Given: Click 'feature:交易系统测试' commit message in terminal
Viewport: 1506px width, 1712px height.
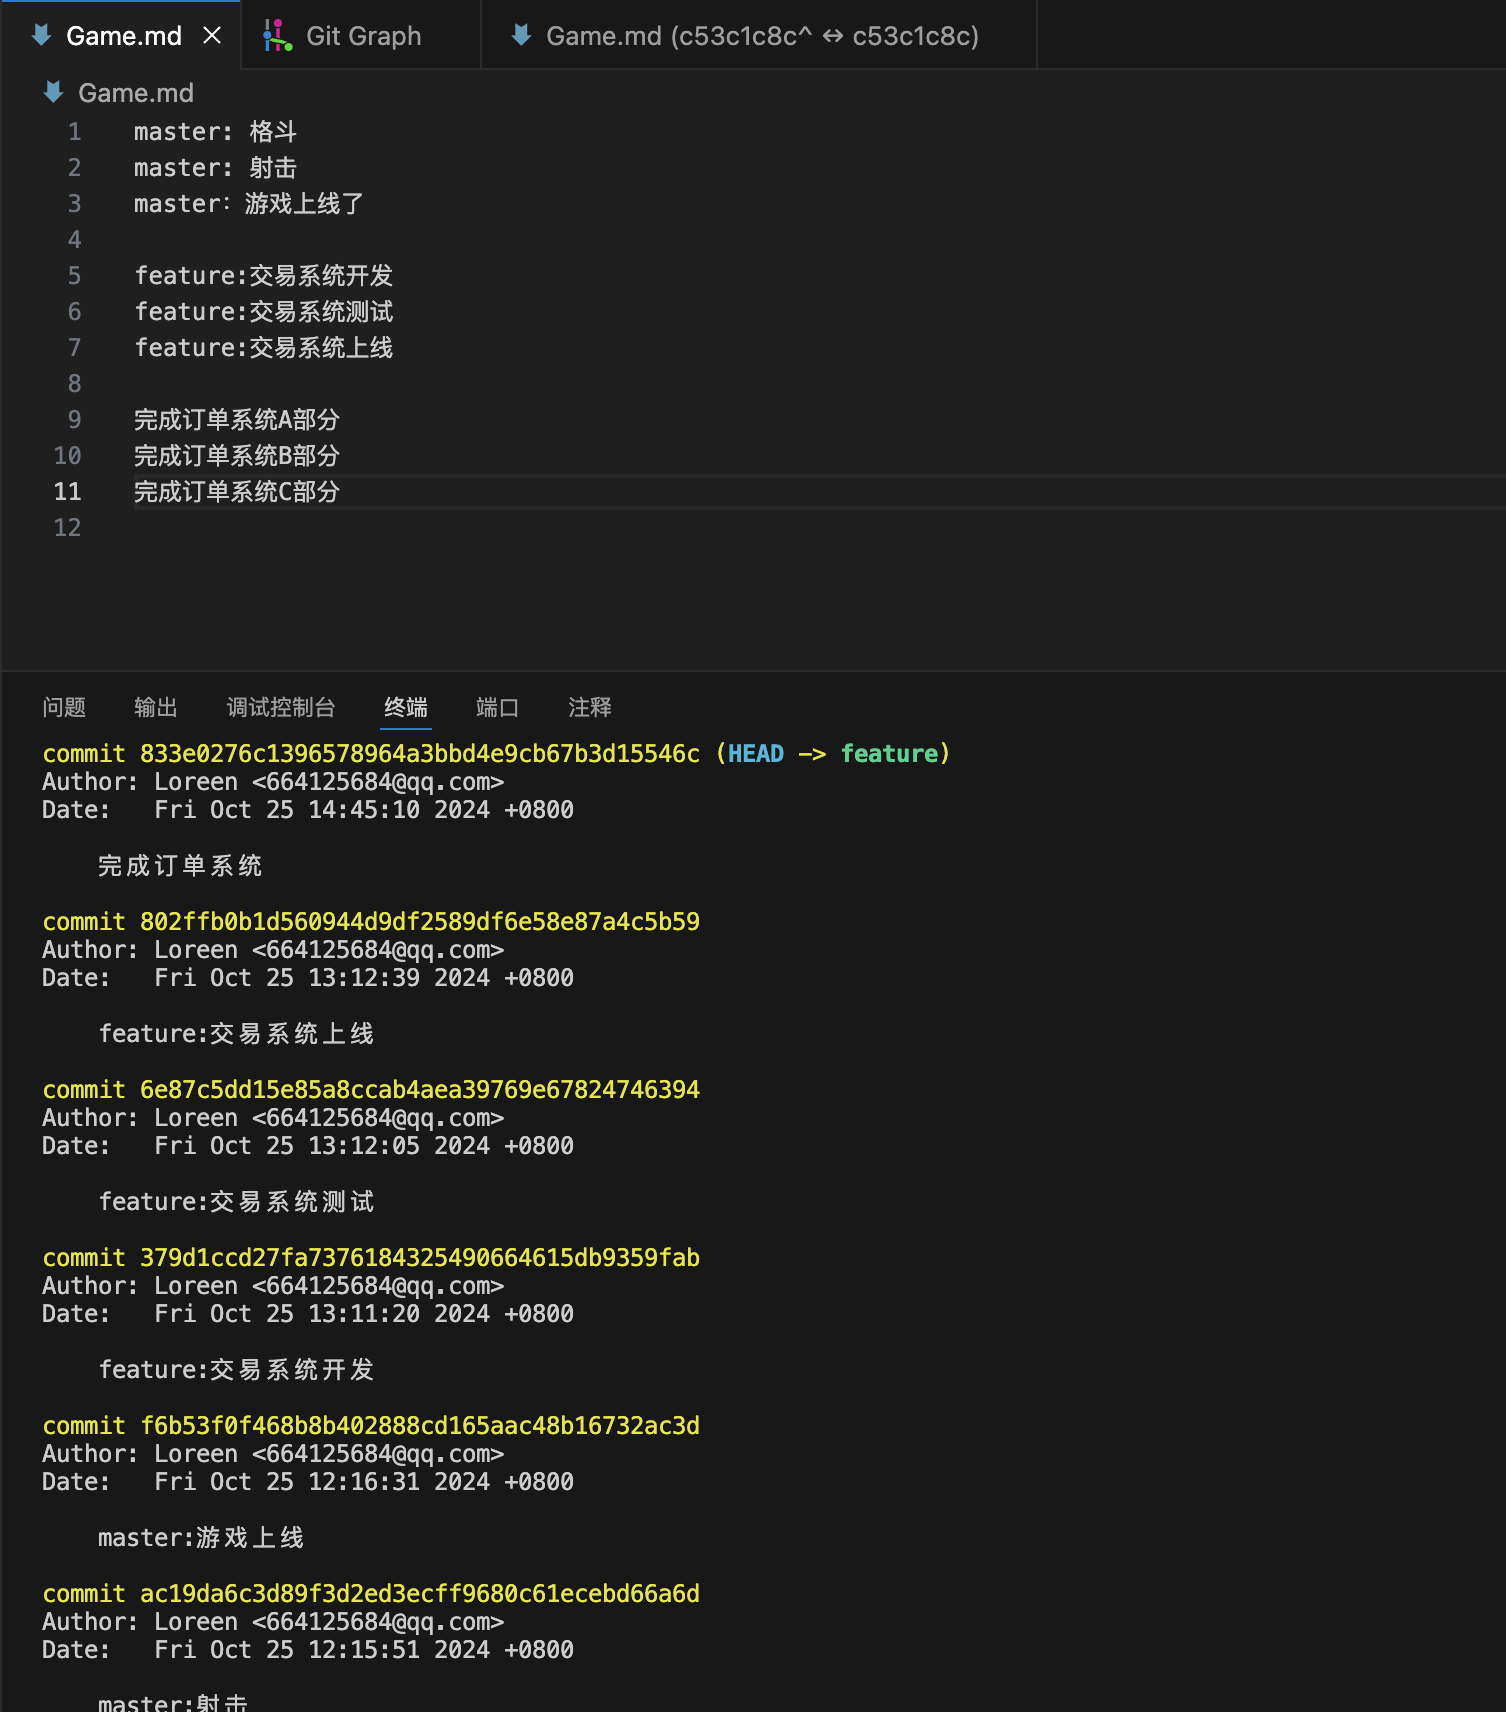Looking at the screenshot, I should (x=236, y=1202).
